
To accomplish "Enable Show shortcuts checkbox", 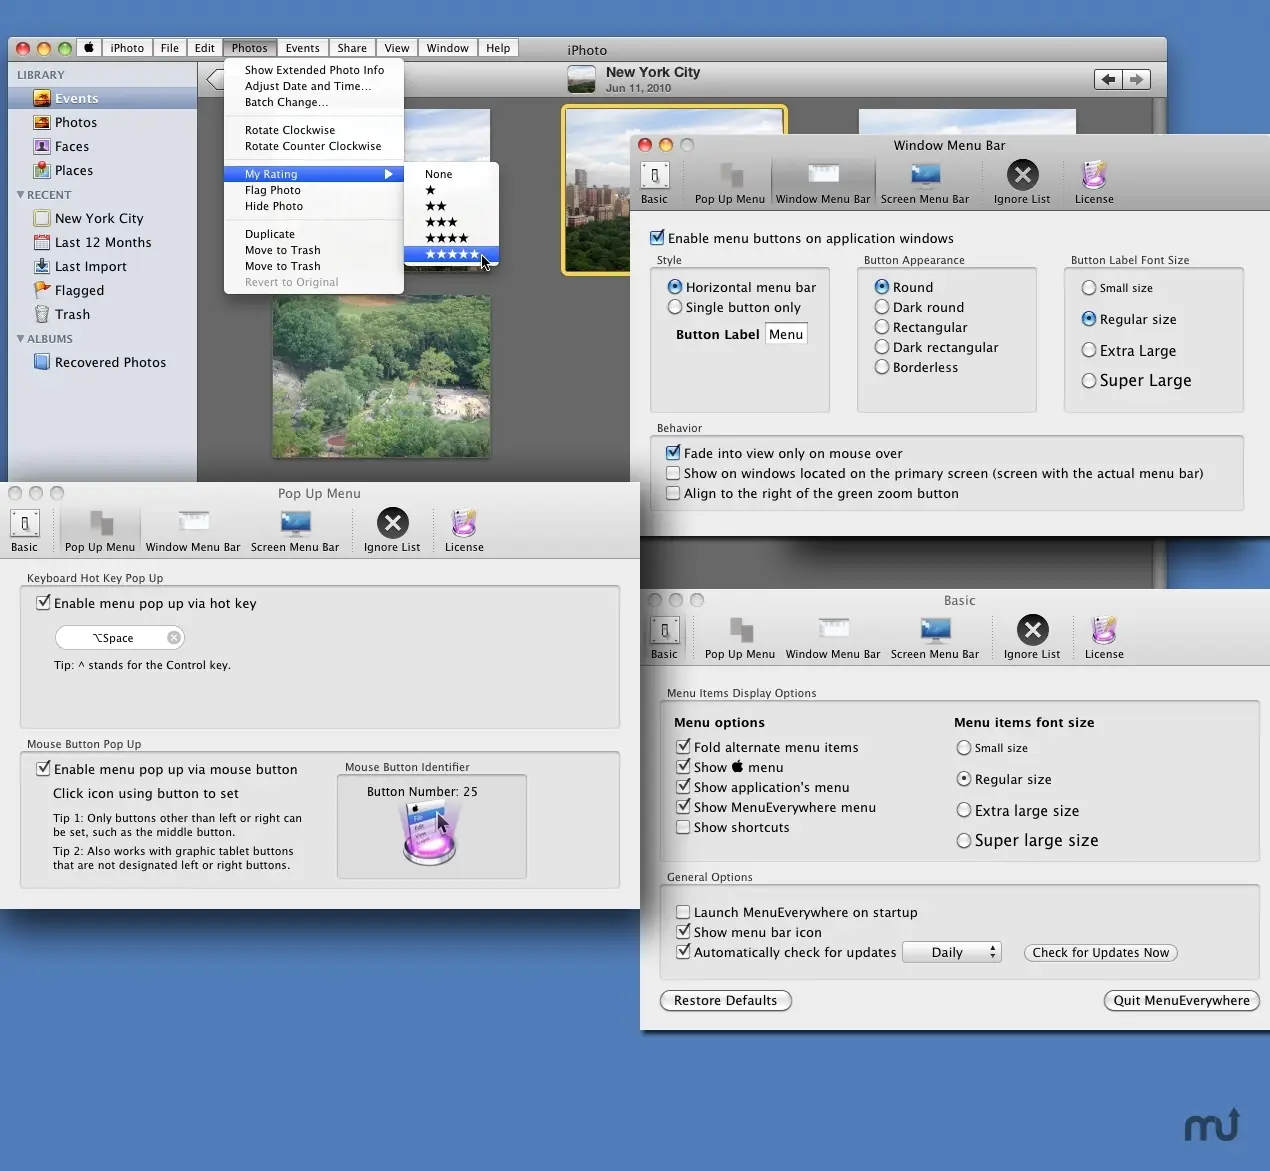I will point(683,827).
